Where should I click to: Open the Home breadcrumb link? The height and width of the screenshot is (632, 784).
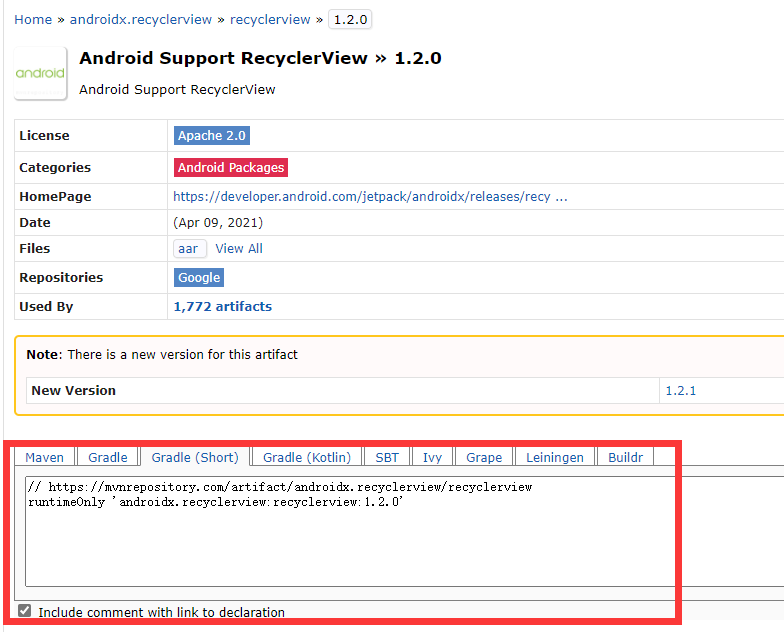[x=33, y=20]
